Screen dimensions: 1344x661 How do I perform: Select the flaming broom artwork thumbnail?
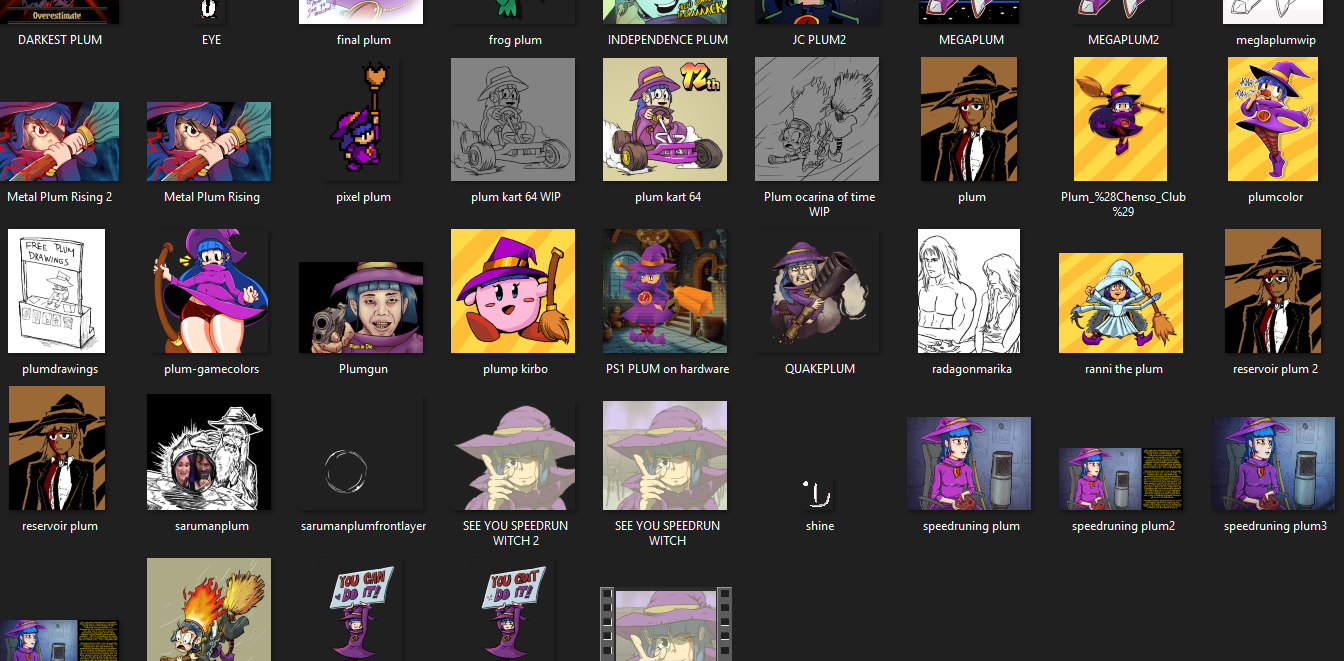[x=209, y=609]
